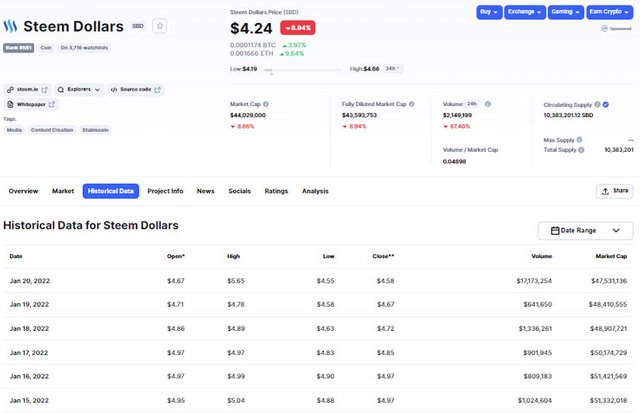Click the Content Creation tag
This screenshot has height=413, width=640.
pos(52,130)
